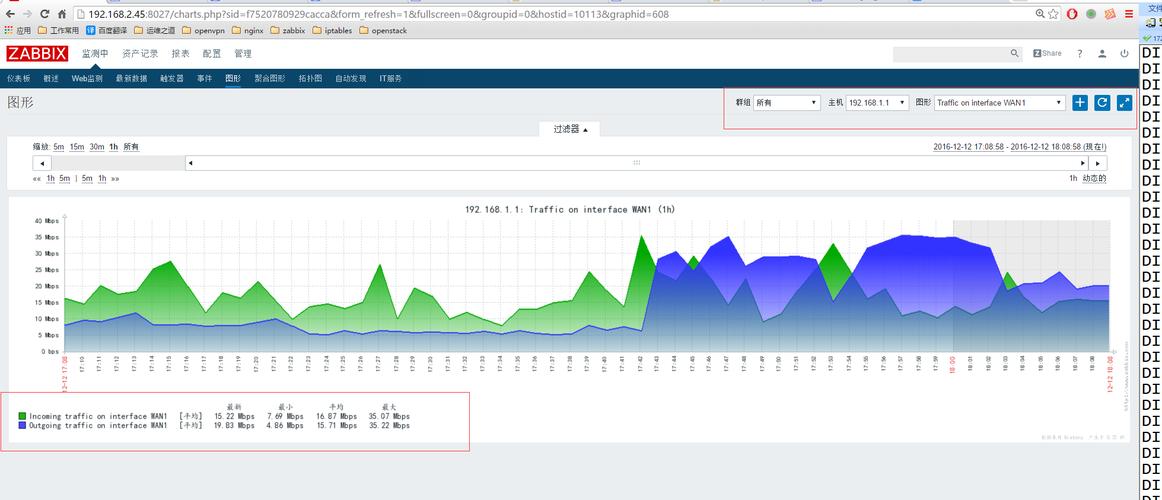
Task: Go to the IT服务 submenu
Action: (391, 78)
